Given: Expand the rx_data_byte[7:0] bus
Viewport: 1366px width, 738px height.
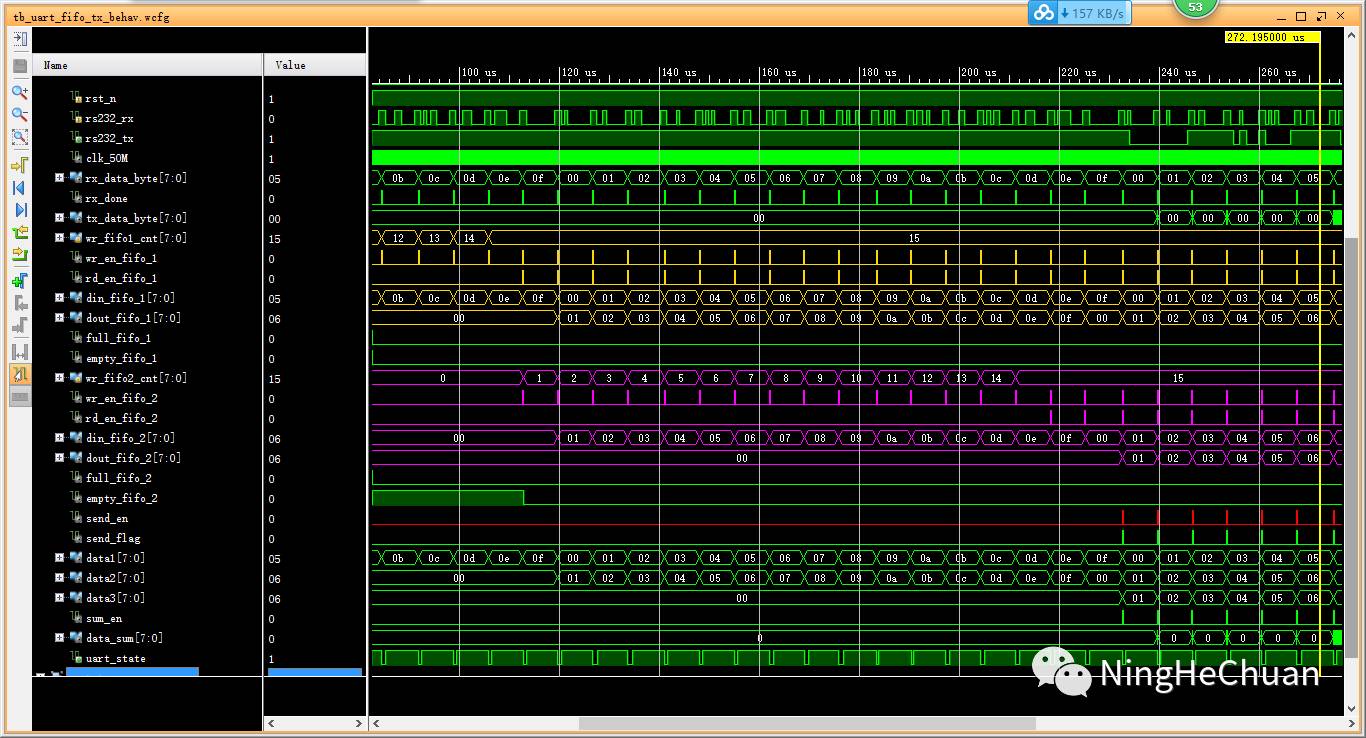Looking at the screenshot, I should pyautogui.click(x=60, y=178).
